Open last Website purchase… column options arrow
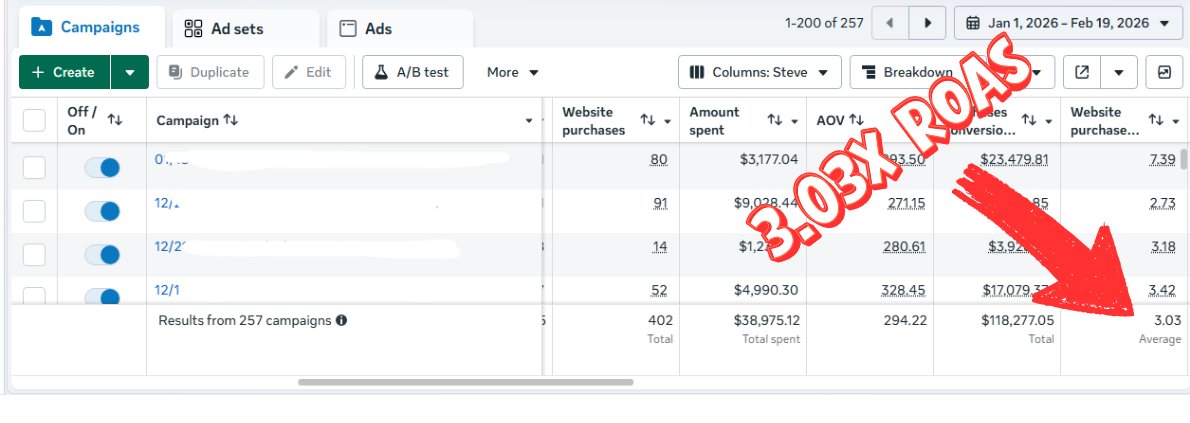This screenshot has width=1190, height=423. click(x=1176, y=121)
